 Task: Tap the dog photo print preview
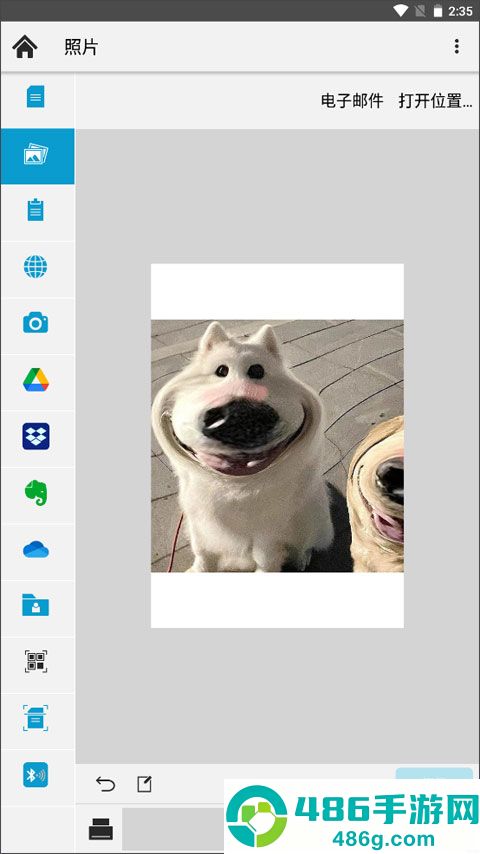(x=277, y=446)
